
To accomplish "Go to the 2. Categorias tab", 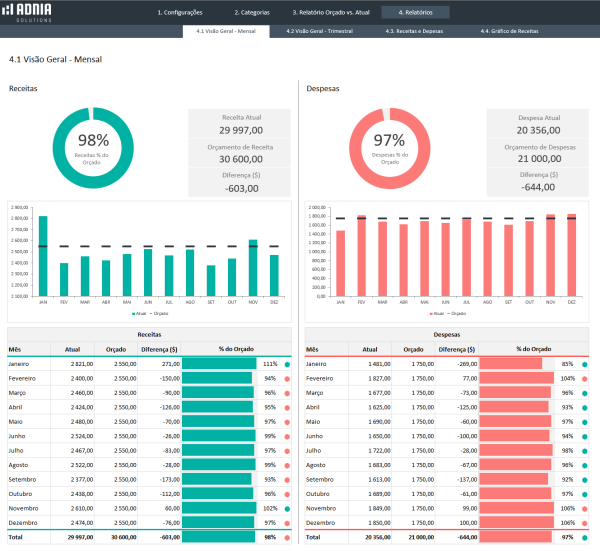I will (x=252, y=12).
